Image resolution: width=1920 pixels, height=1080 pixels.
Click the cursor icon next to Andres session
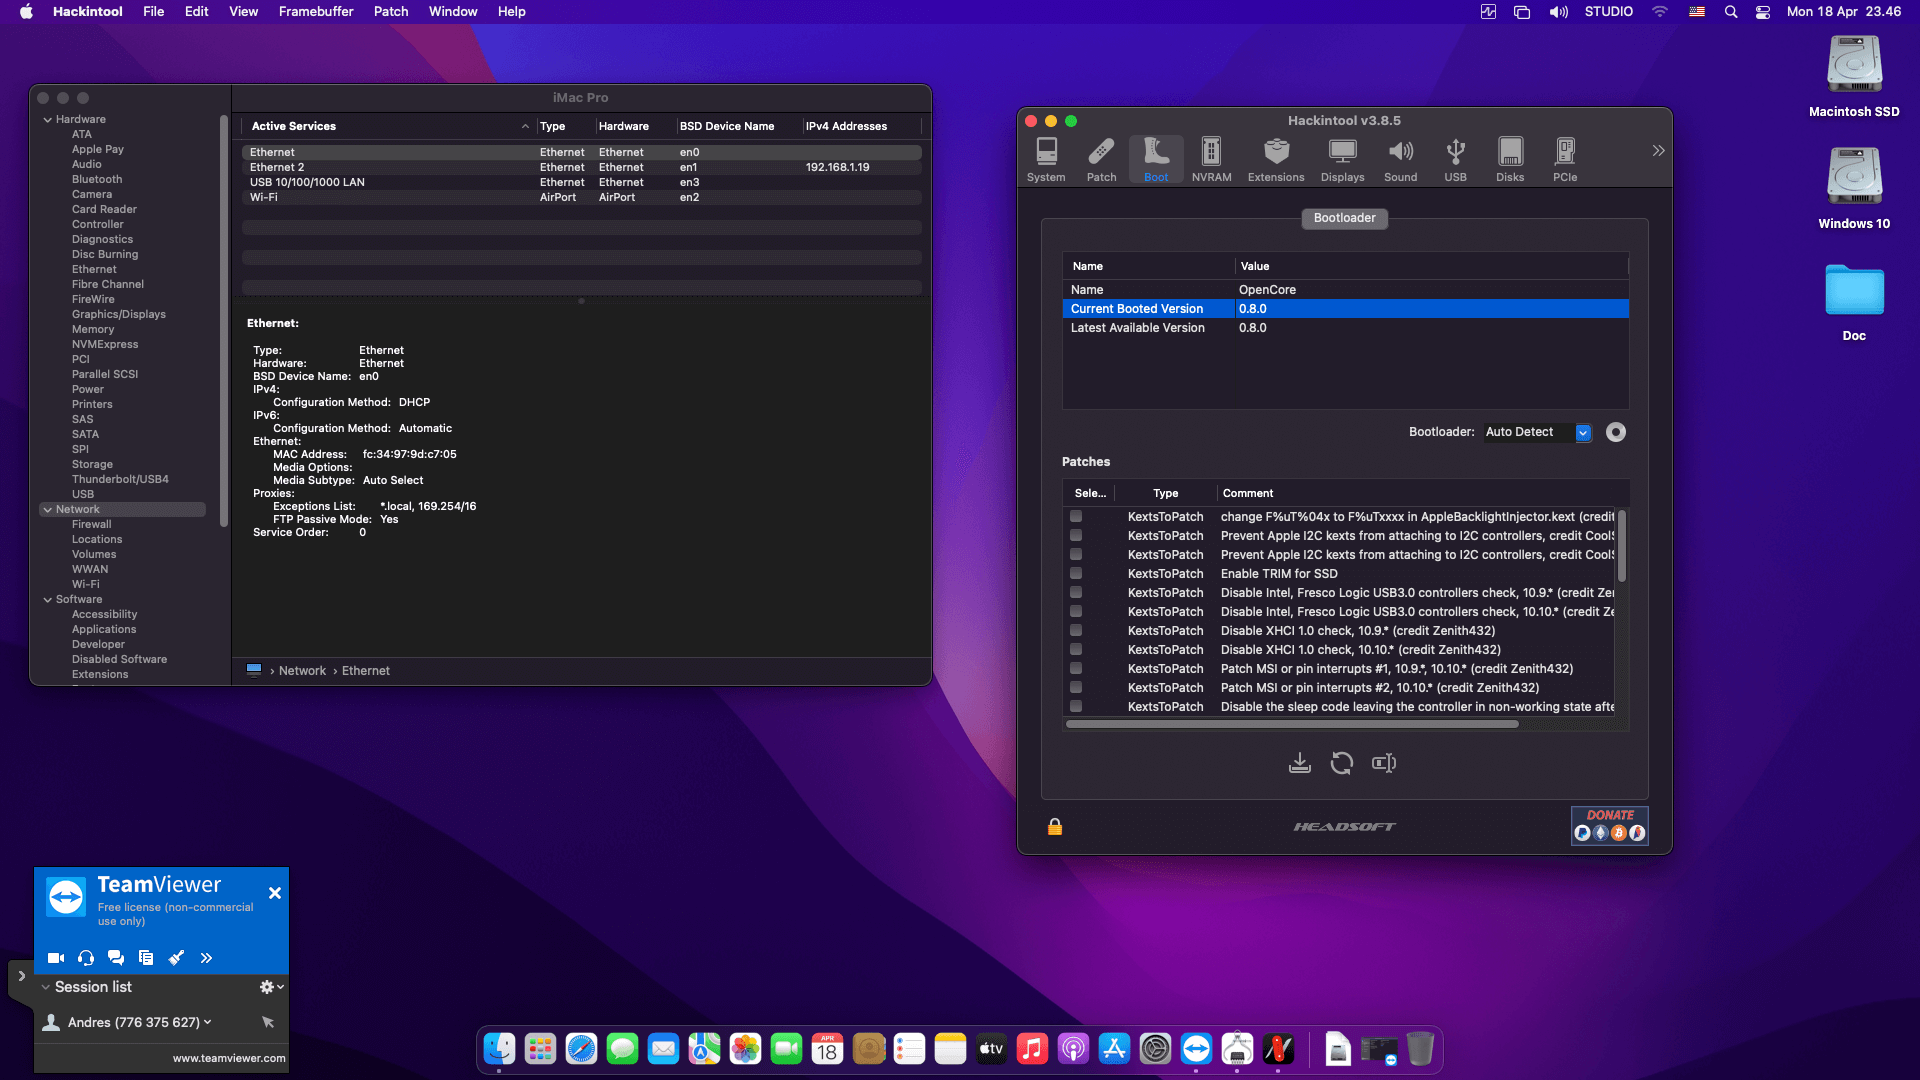pyautogui.click(x=268, y=1022)
